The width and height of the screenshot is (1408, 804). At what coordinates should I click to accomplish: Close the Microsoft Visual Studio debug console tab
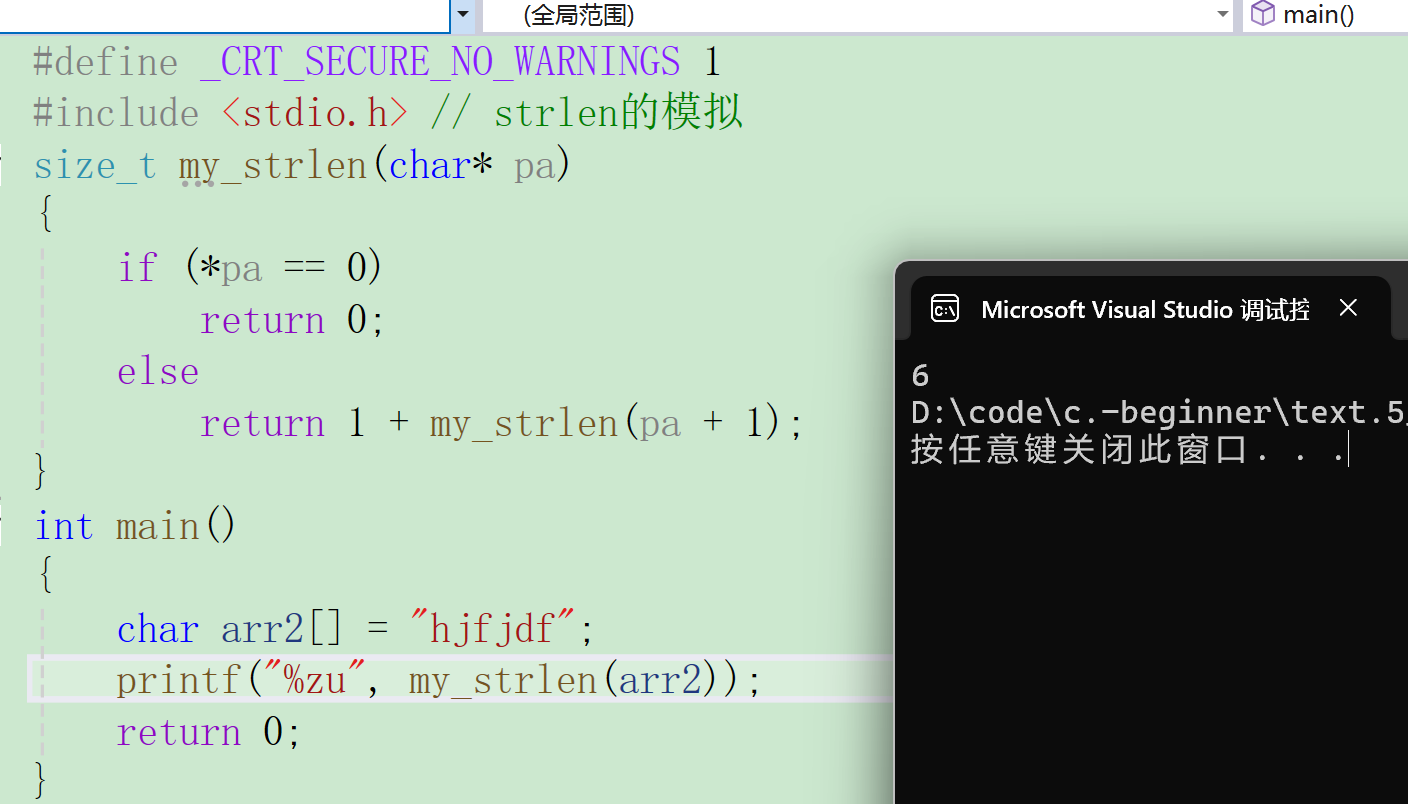click(1348, 308)
